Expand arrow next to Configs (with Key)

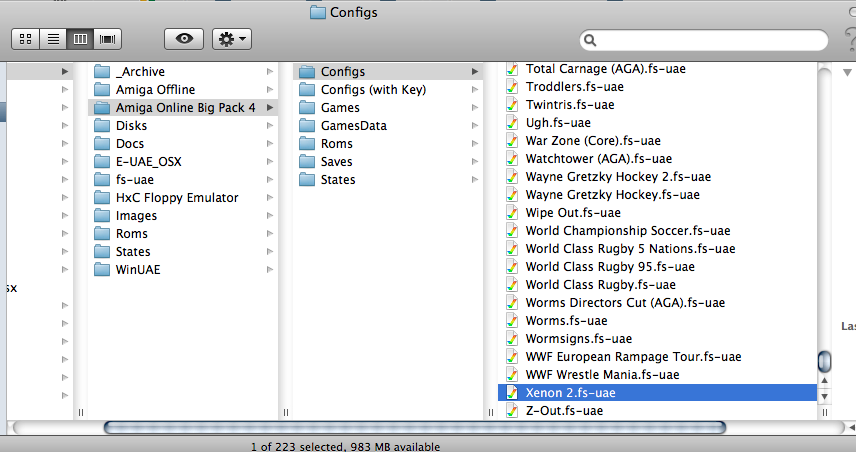point(475,90)
